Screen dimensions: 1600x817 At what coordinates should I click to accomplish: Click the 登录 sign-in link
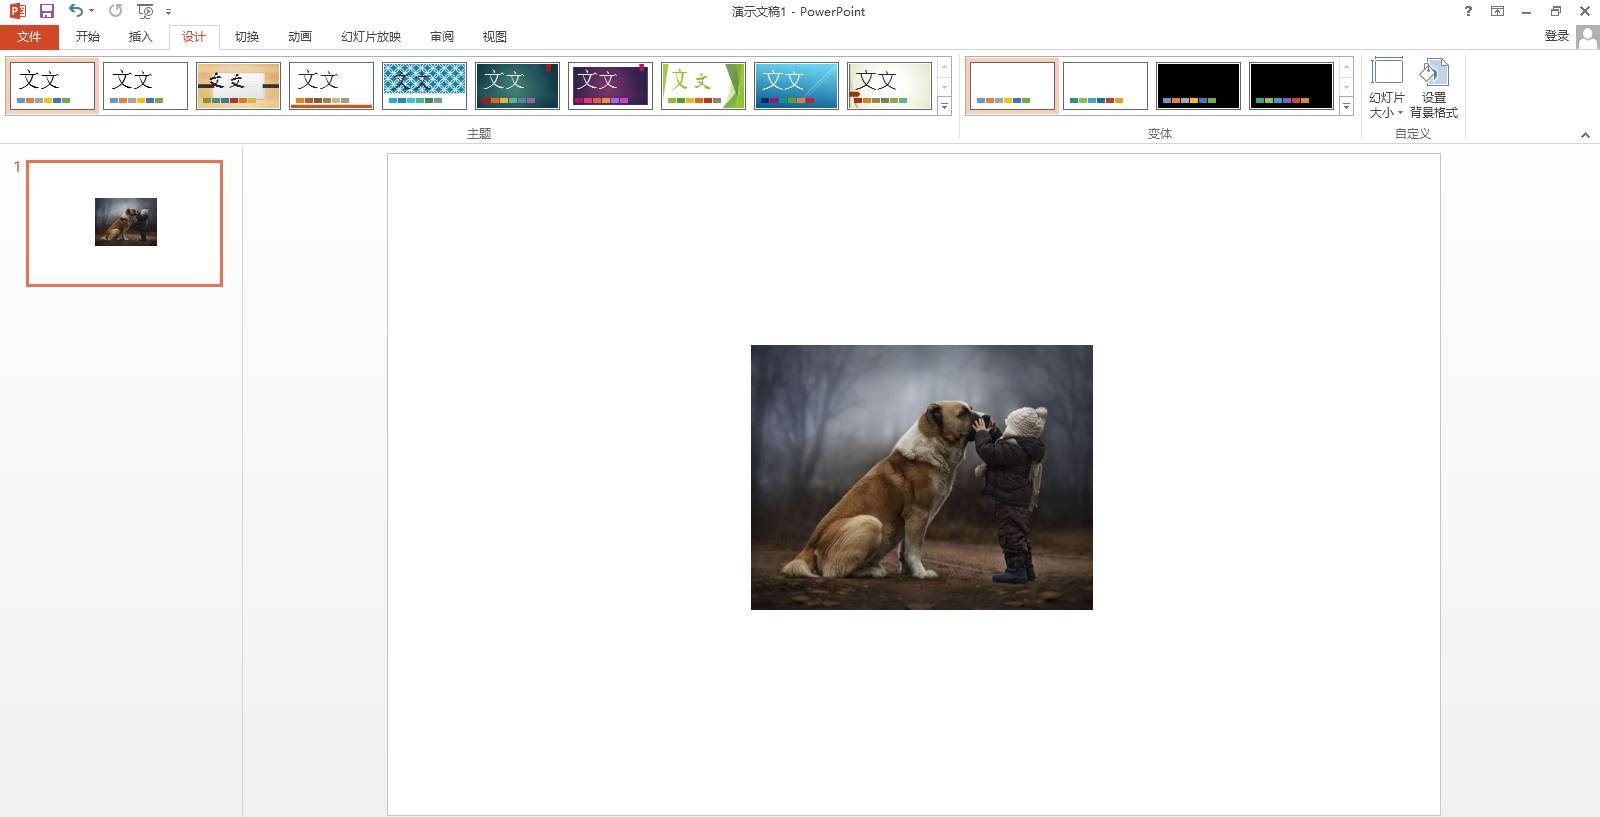(1556, 36)
